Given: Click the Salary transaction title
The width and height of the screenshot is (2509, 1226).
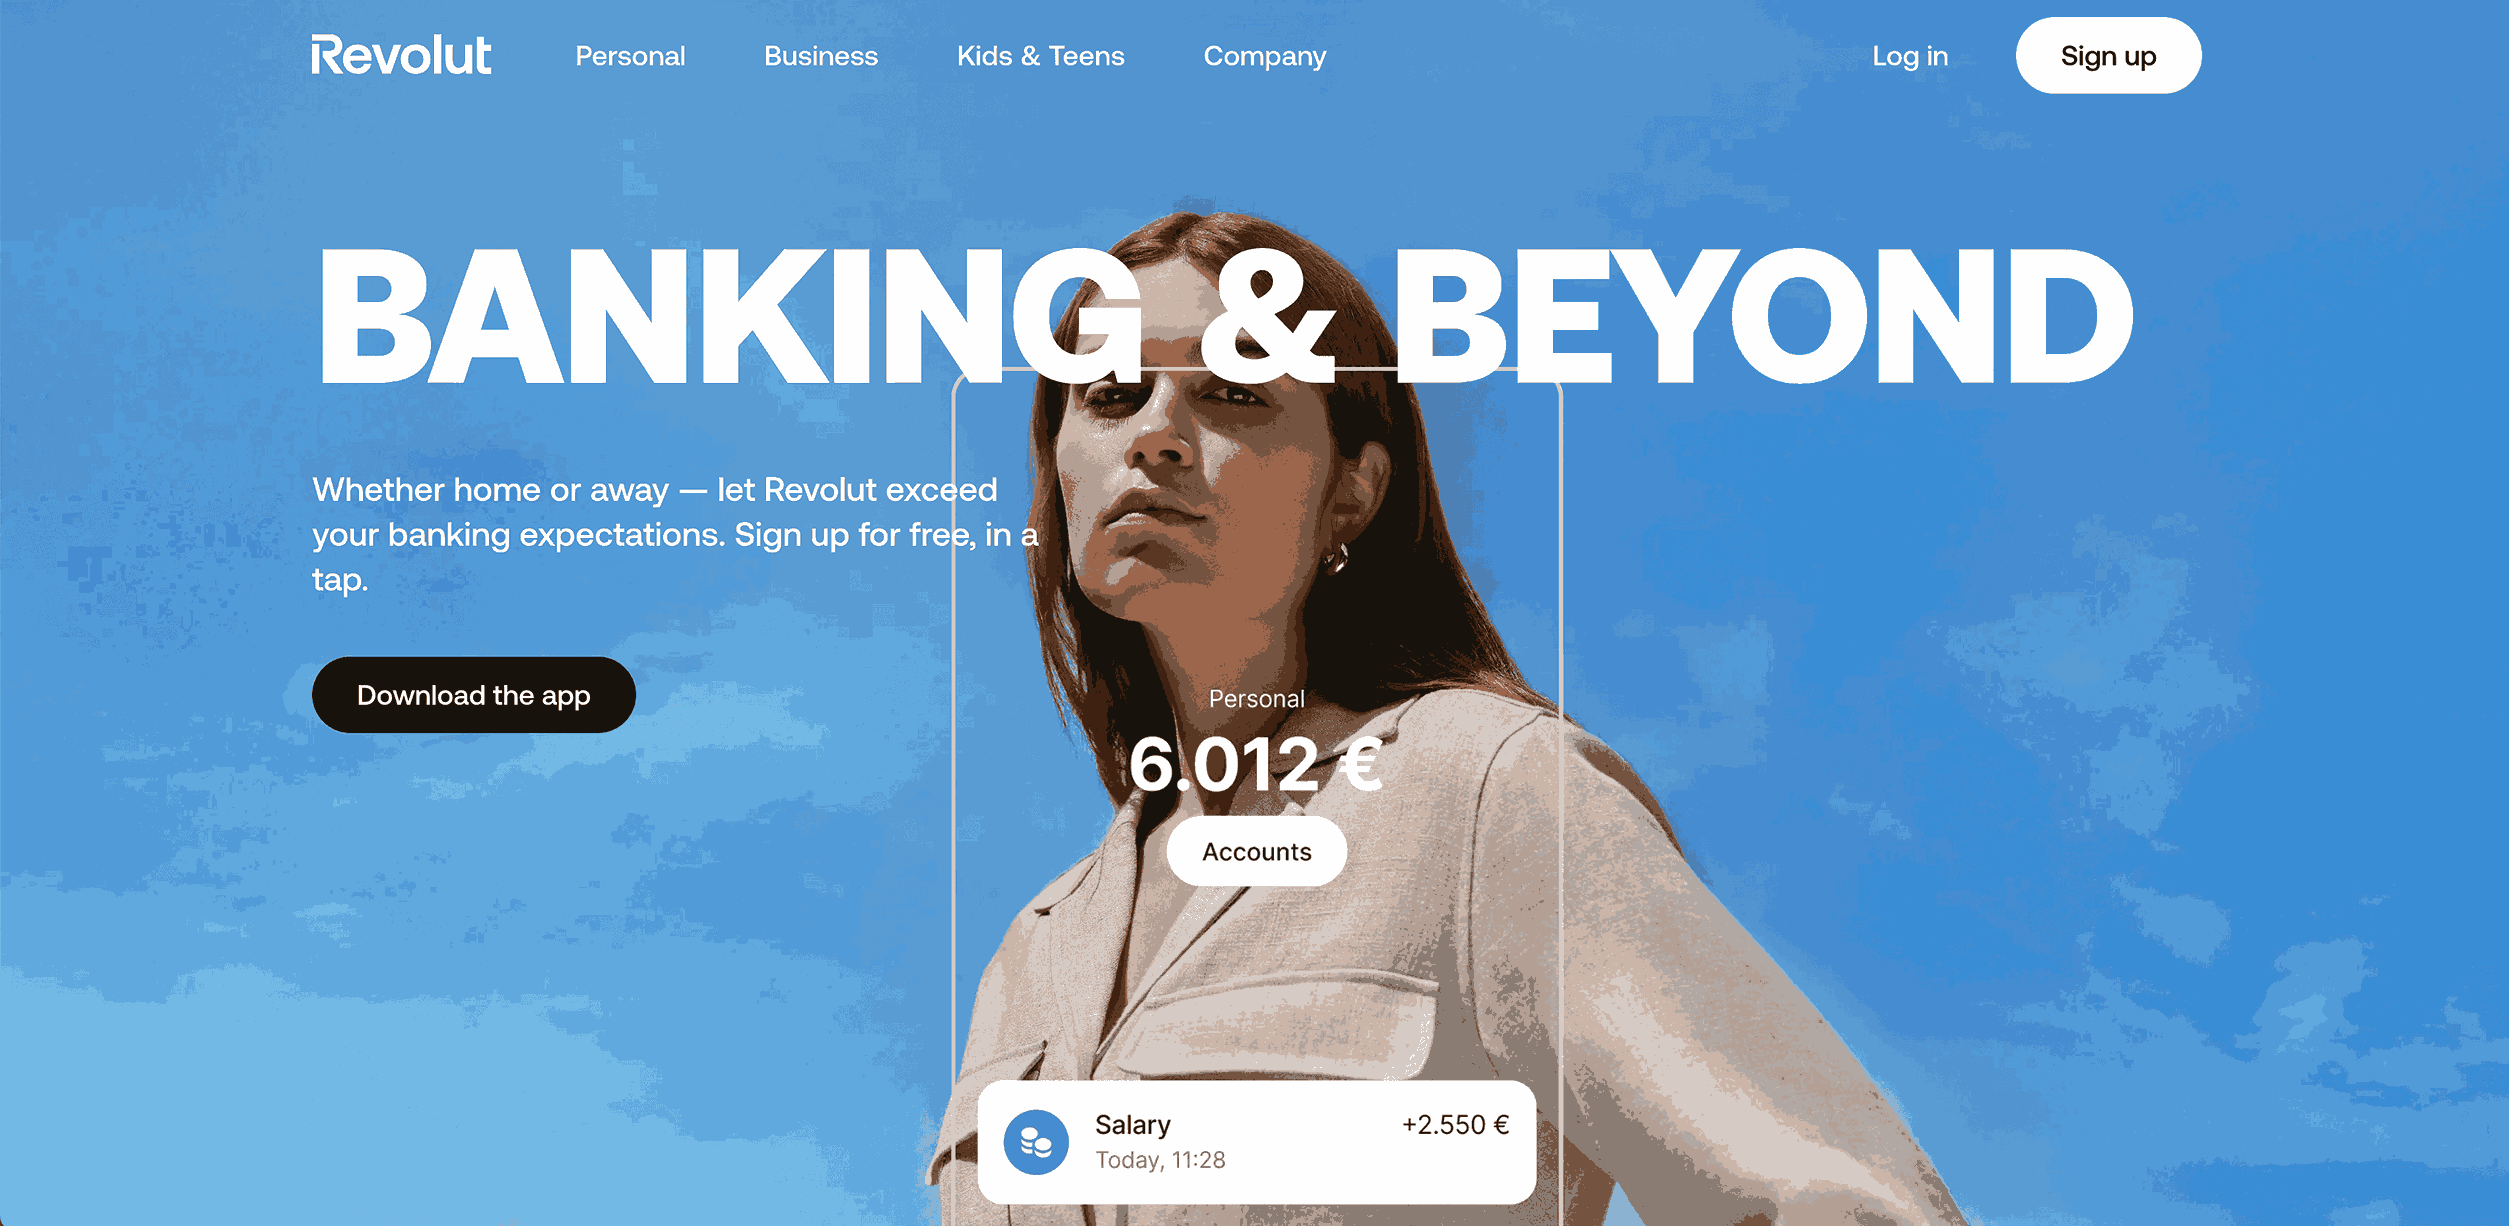Looking at the screenshot, I should pyautogui.click(x=1133, y=1125).
